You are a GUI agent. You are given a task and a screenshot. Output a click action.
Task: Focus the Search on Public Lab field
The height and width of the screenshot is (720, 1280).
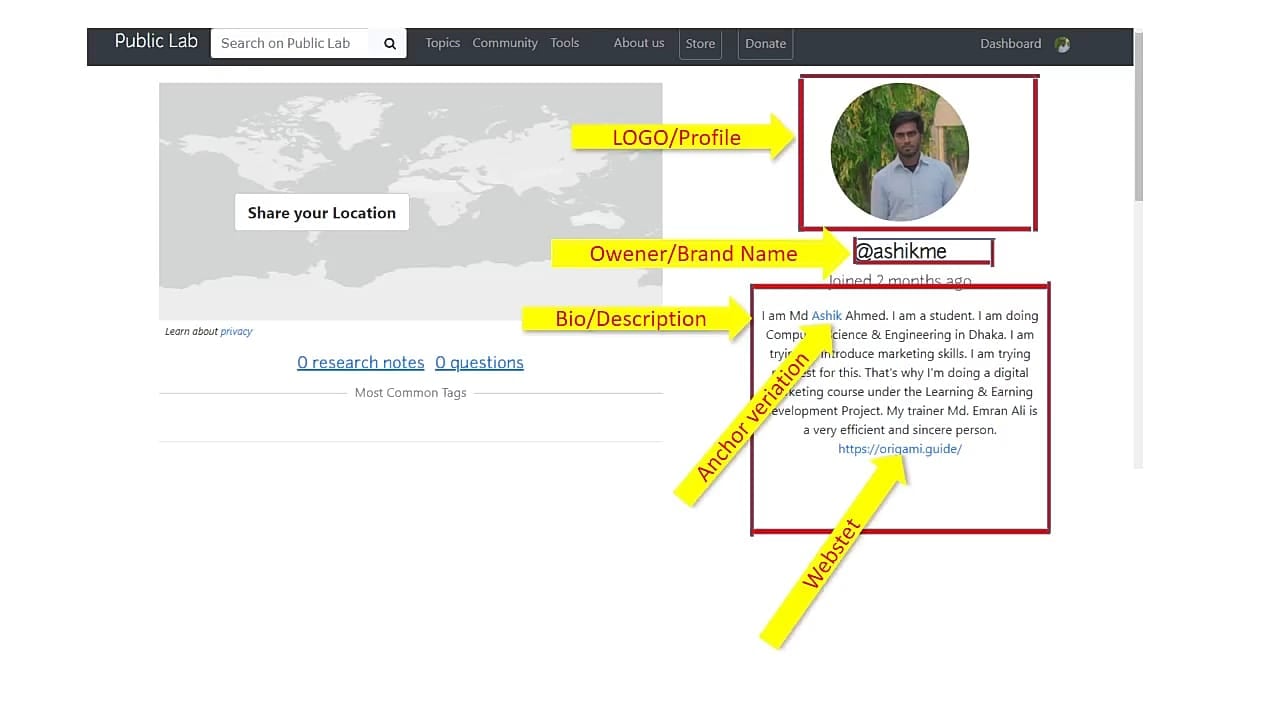pyautogui.click(x=290, y=43)
